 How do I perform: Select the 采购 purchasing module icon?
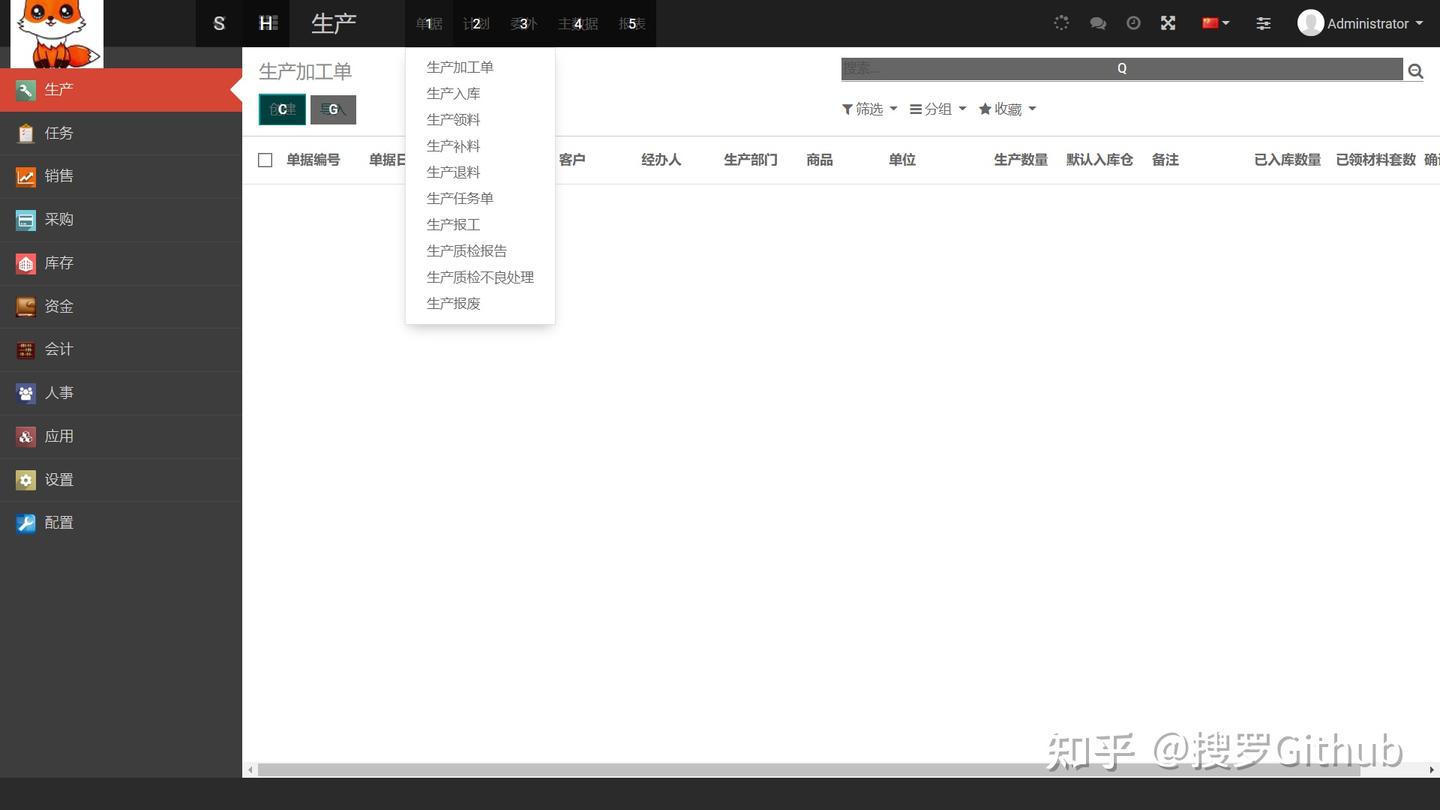click(58, 219)
